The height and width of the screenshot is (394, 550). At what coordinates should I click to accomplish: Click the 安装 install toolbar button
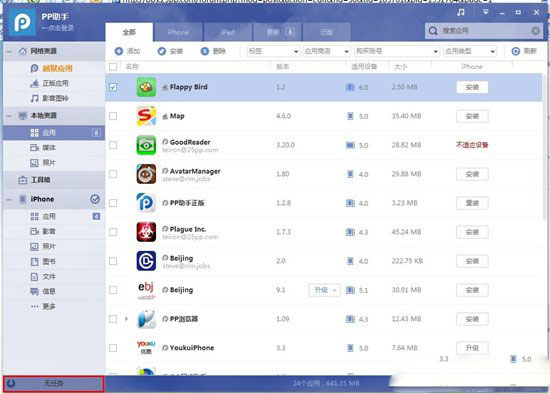click(170, 51)
